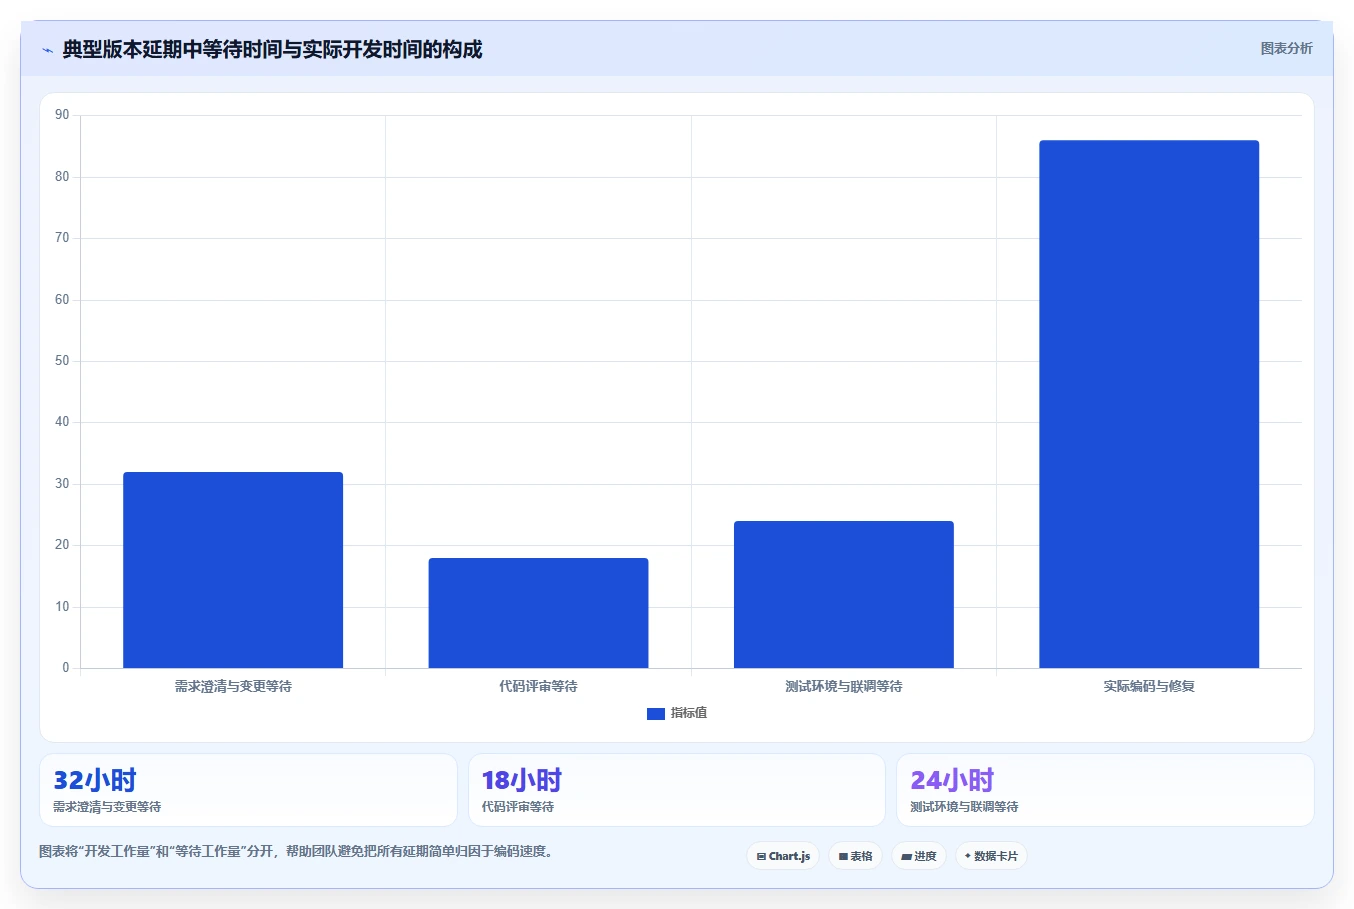
Task: Click the y-axis value 50
Action: (x=62, y=361)
